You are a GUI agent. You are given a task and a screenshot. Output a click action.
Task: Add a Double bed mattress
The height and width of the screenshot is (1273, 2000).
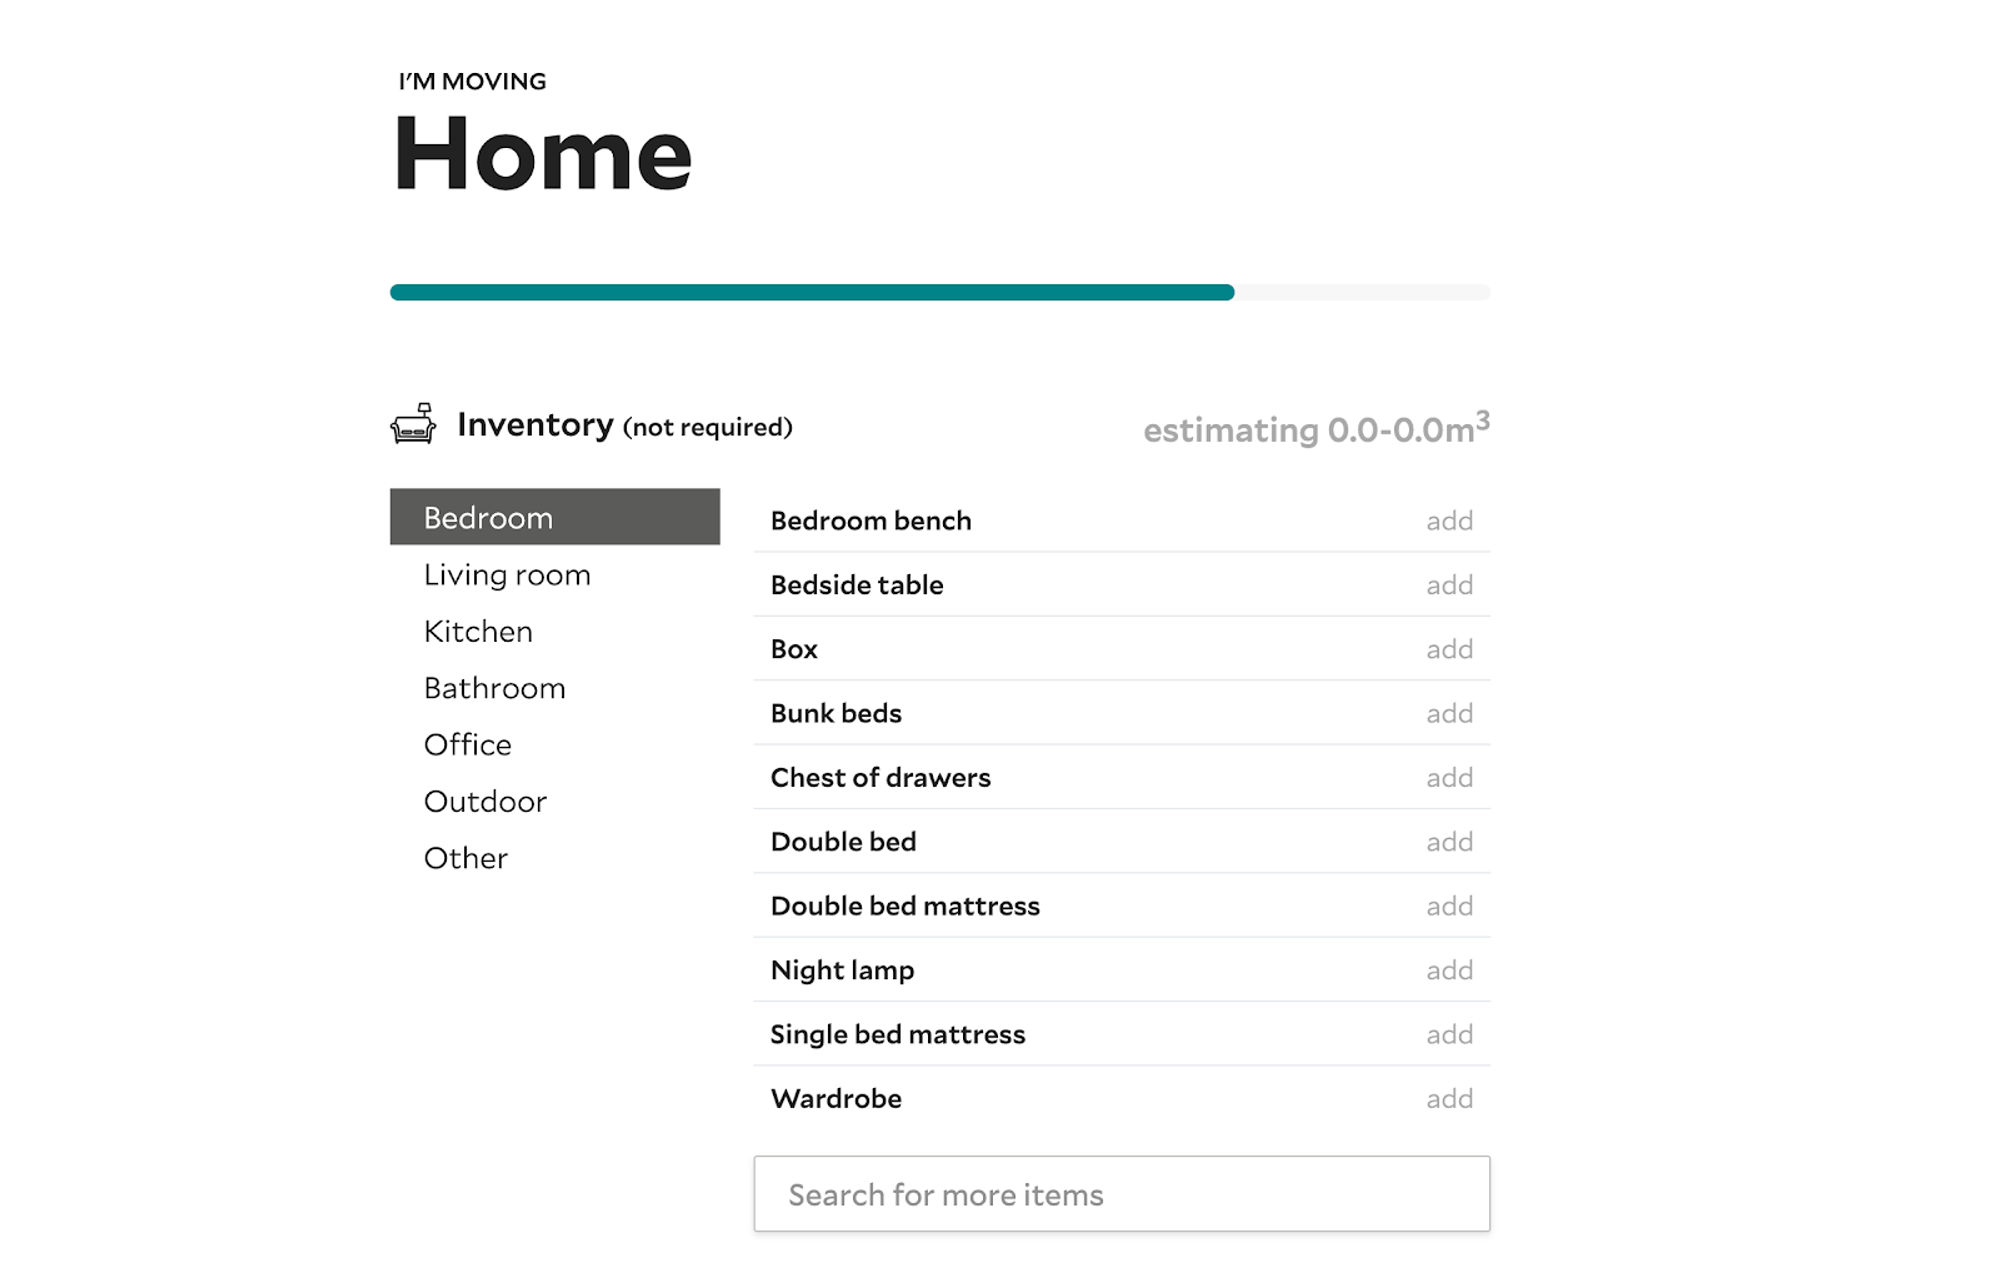[1449, 906]
